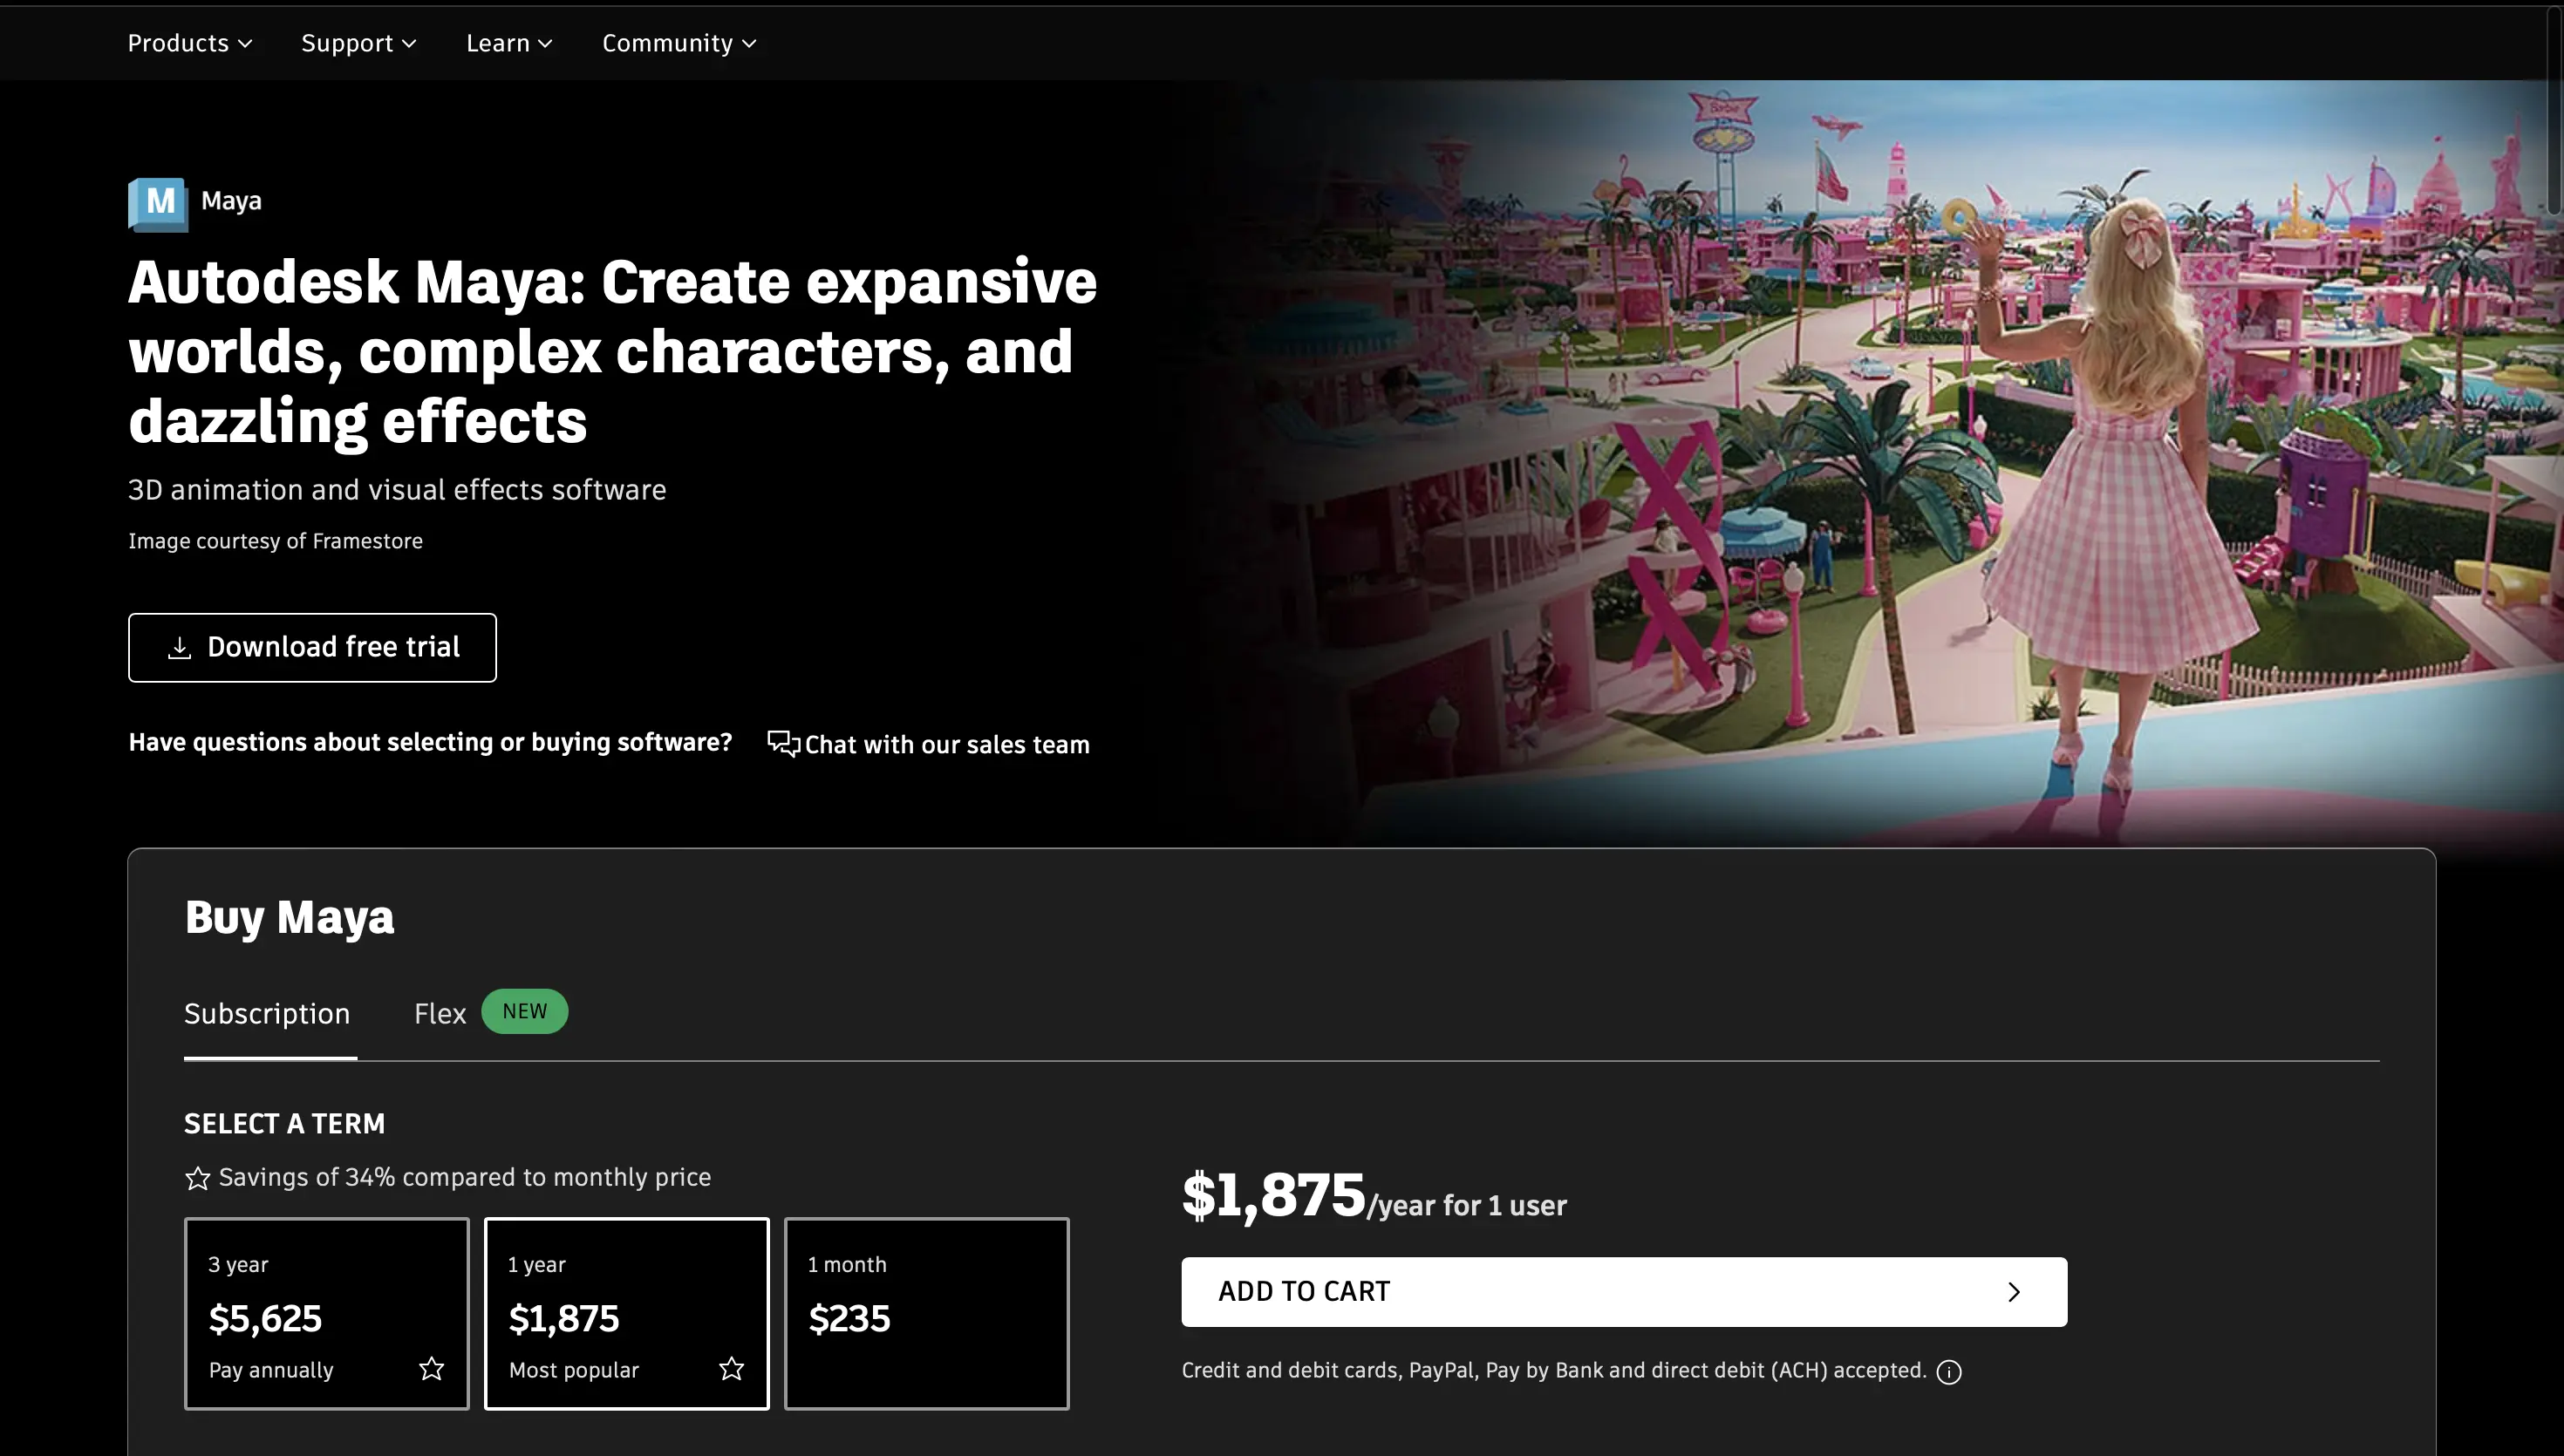Click the '$1,875/year for 1 user' price

1374,1196
